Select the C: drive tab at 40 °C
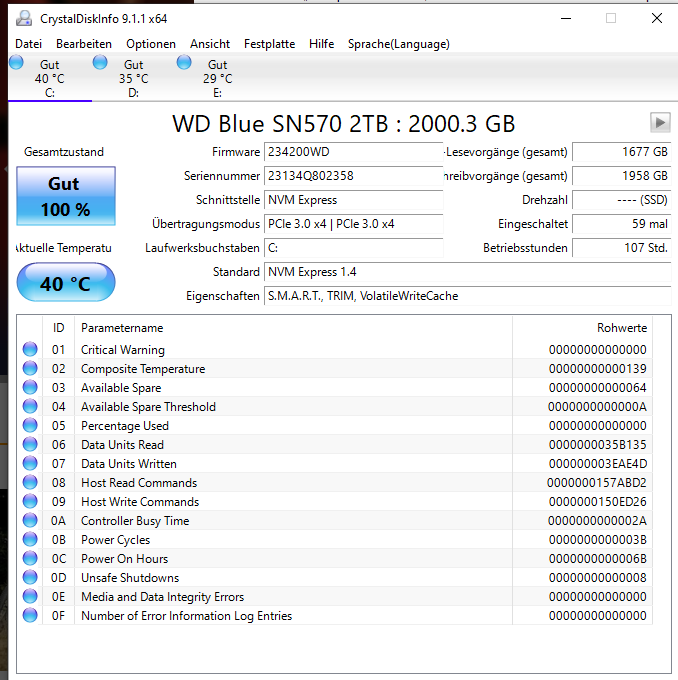 tap(50, 78)
